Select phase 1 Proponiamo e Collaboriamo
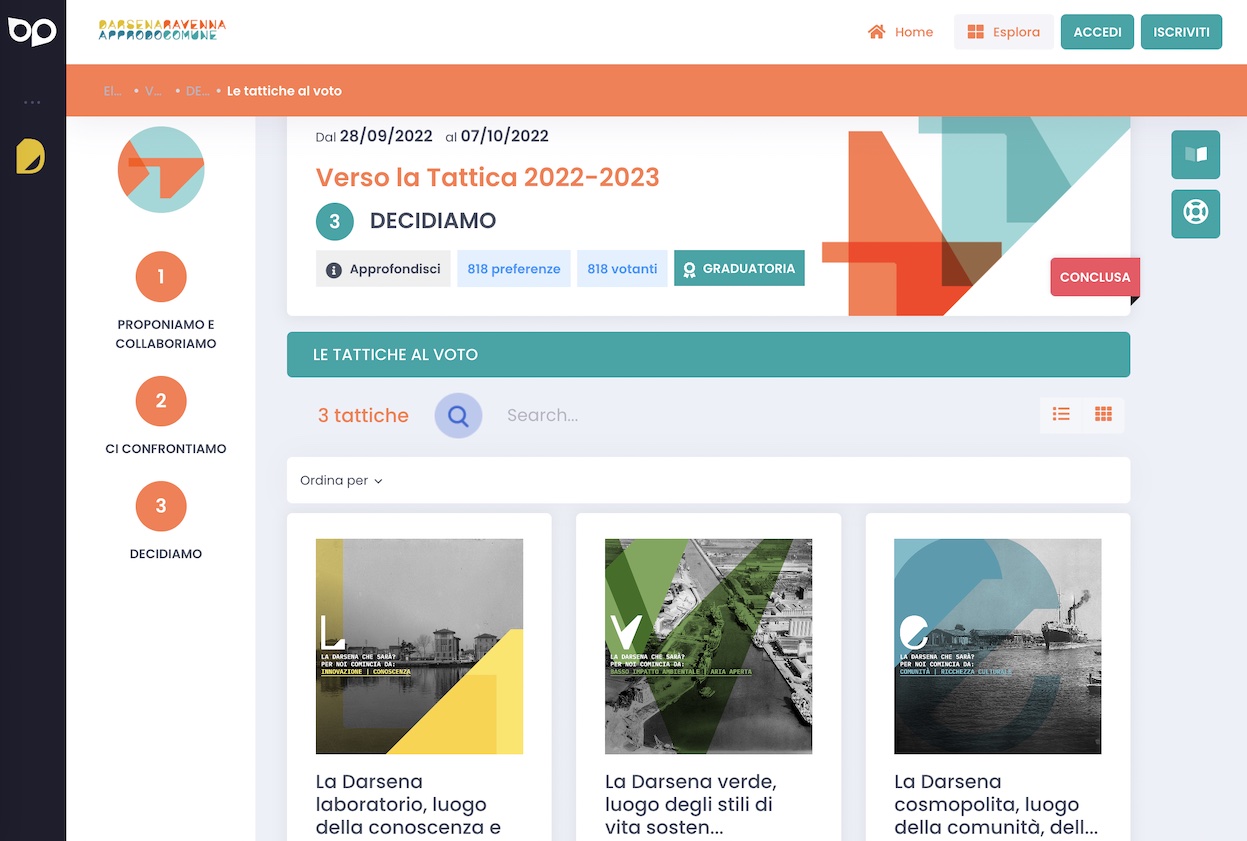The width and height of the screenshot is (1247, 841). 161,277
